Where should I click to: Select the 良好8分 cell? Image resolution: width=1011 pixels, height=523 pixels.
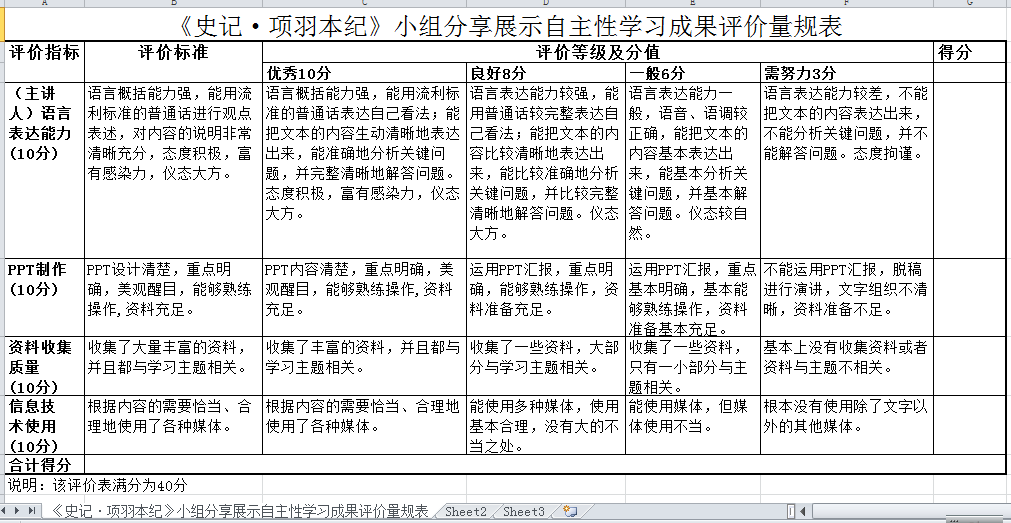coord(545,72)
